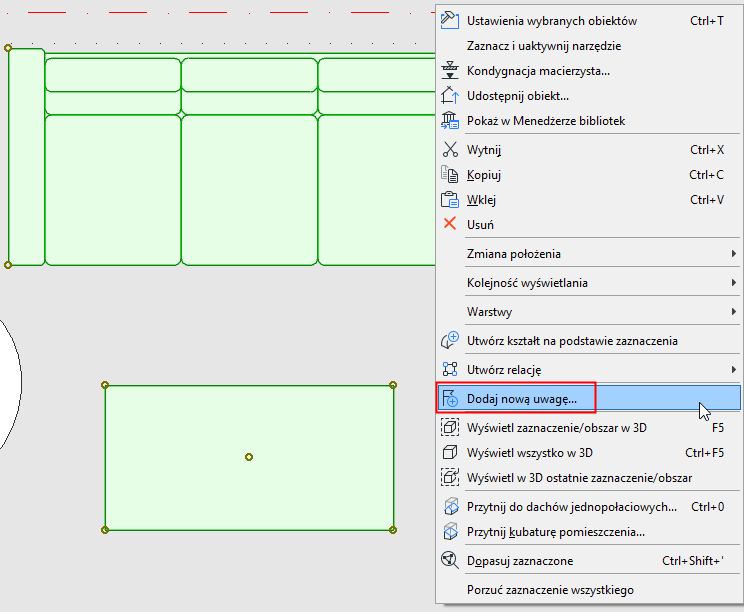Click the Pokaż w Menedżerze bibliotek icon
This screenshot has width=744, height=612.
[449, 121]
